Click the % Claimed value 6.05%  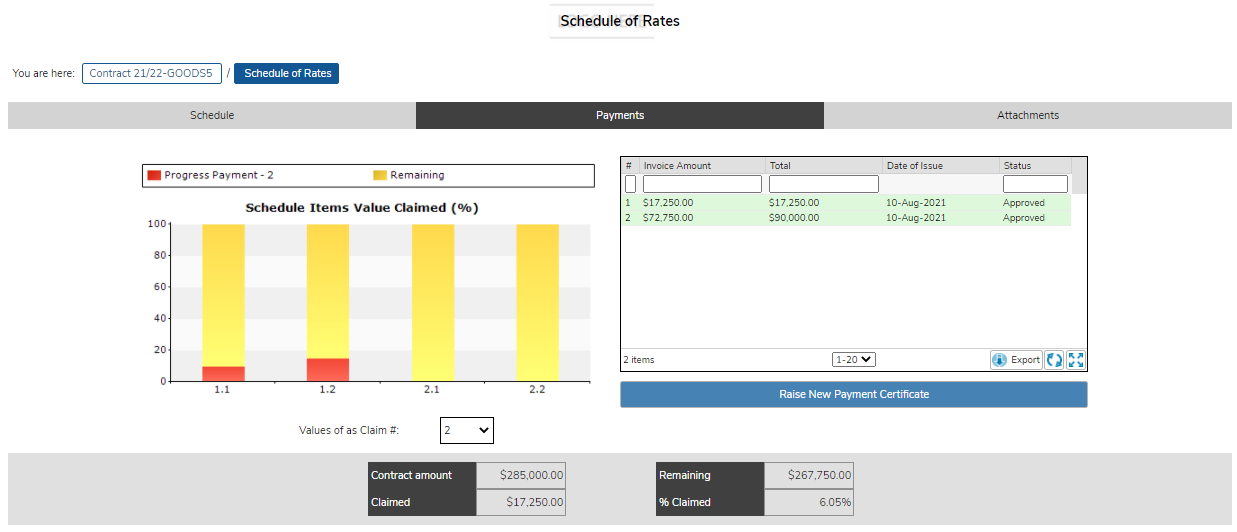coord(809,502)
